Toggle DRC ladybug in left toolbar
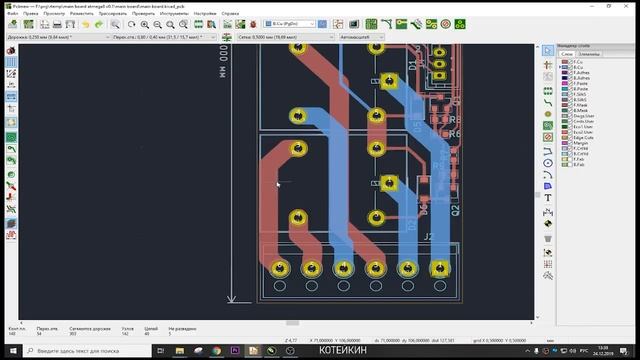 [x=11, y=51]
